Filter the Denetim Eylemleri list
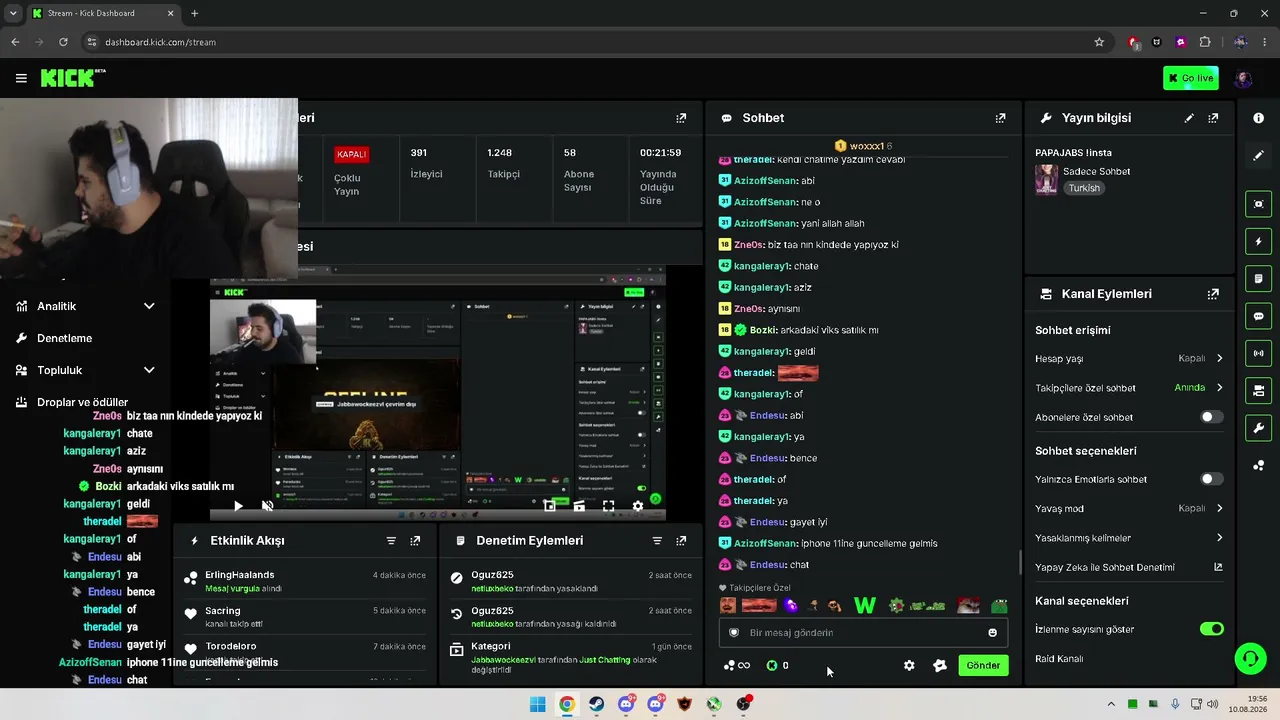 [657, 541]
